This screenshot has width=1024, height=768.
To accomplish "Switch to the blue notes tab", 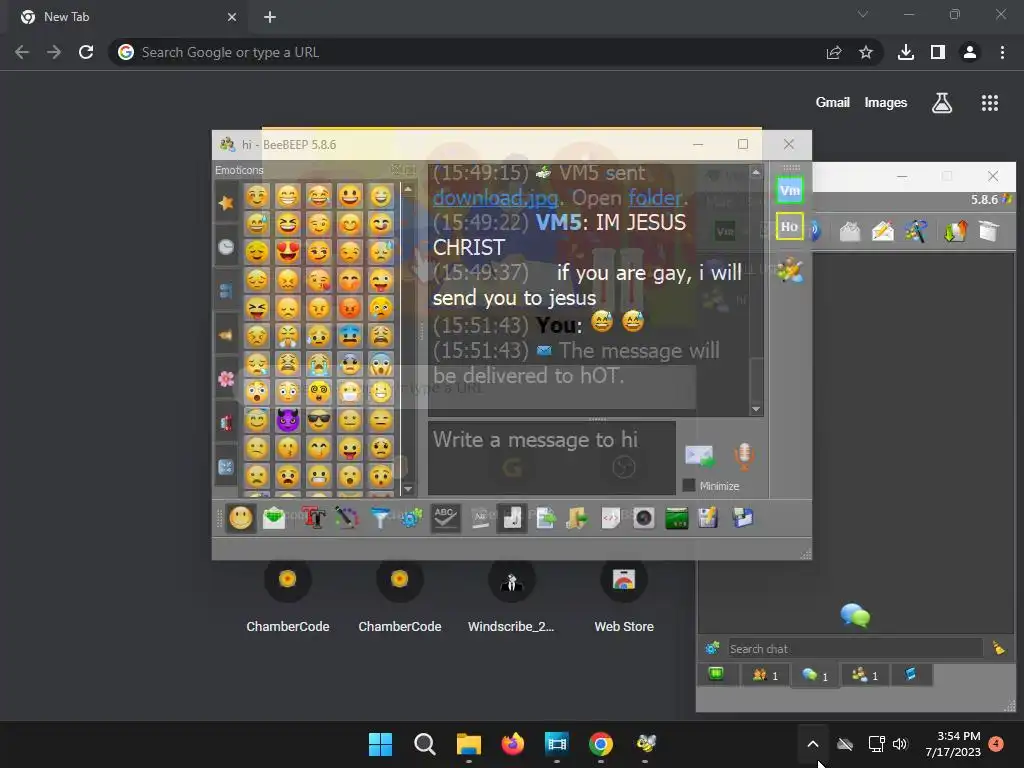I will (910, 674).
